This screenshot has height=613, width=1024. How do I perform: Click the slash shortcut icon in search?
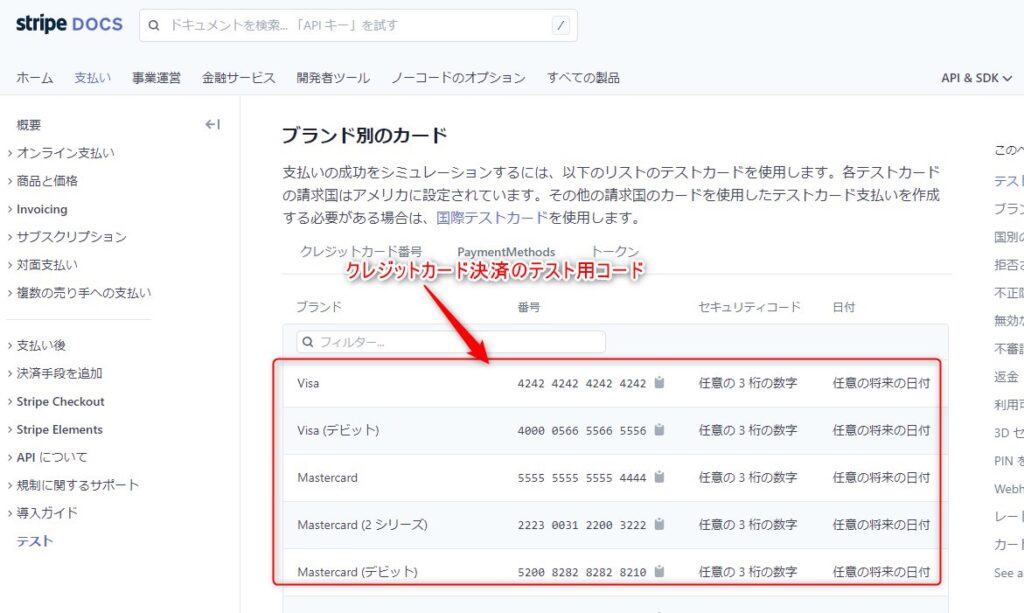pyautogui.click(x=560, y=25)
